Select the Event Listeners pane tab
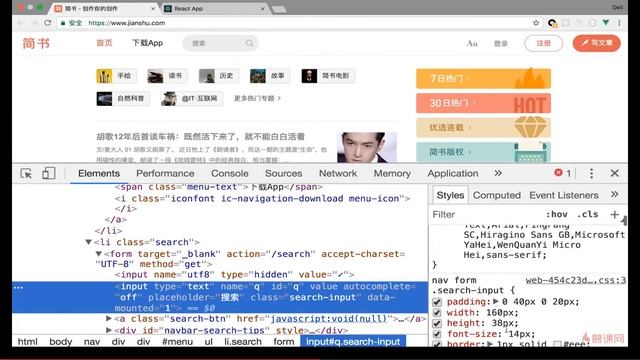This screenshot has width=640, height=360. tap(564, 195)
